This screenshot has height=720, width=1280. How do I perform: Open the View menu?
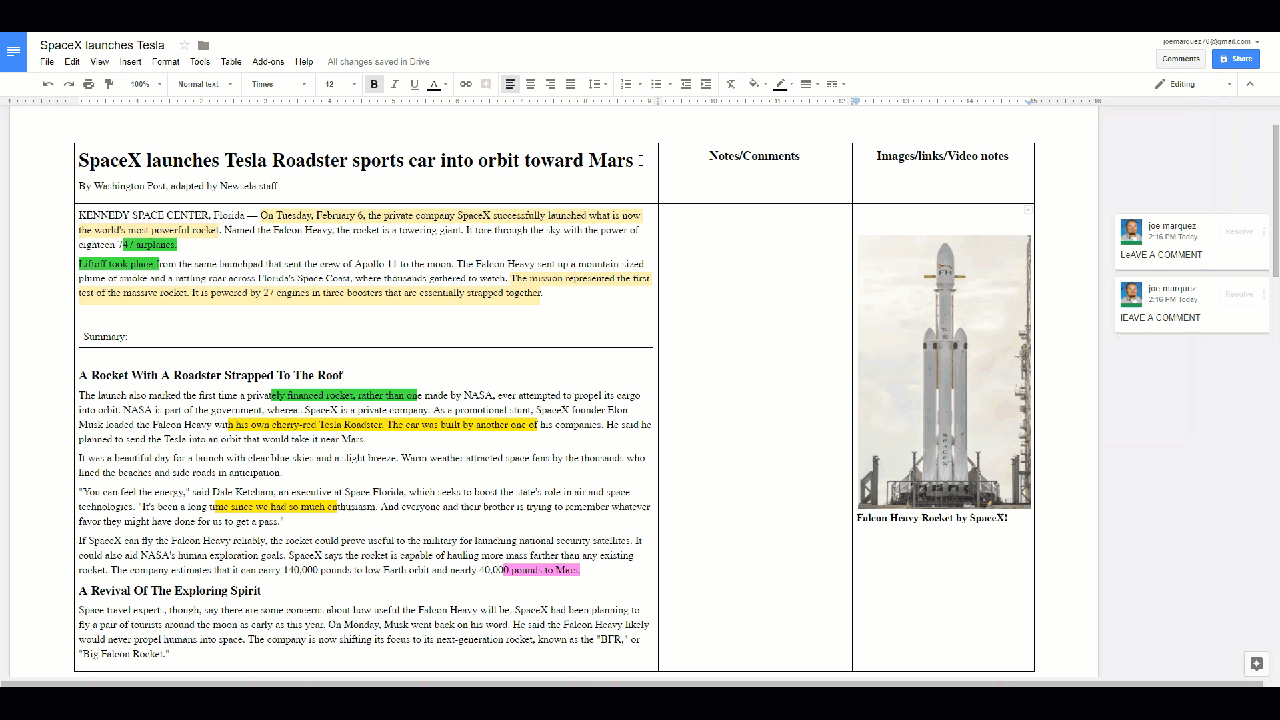[x=100, y=62]
